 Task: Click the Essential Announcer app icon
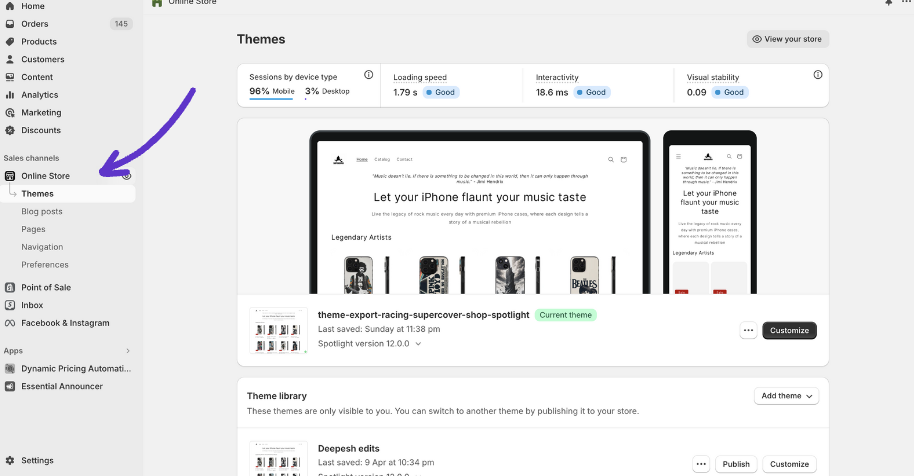click(10, 386)
